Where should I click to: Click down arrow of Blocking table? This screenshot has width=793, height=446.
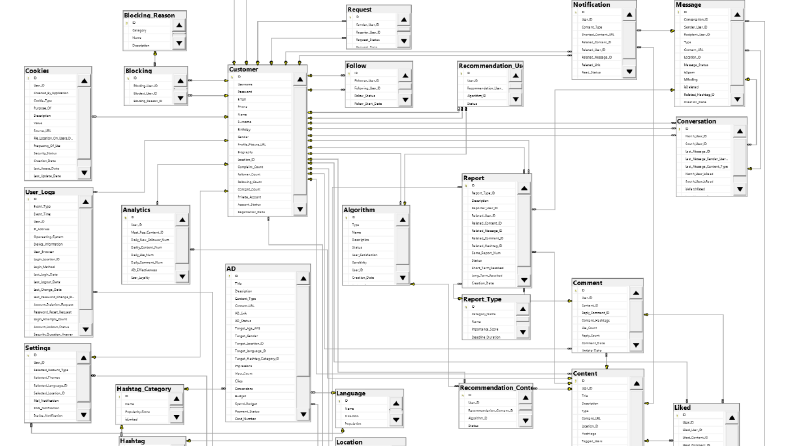pyautogui.click(x=181, y=98)
